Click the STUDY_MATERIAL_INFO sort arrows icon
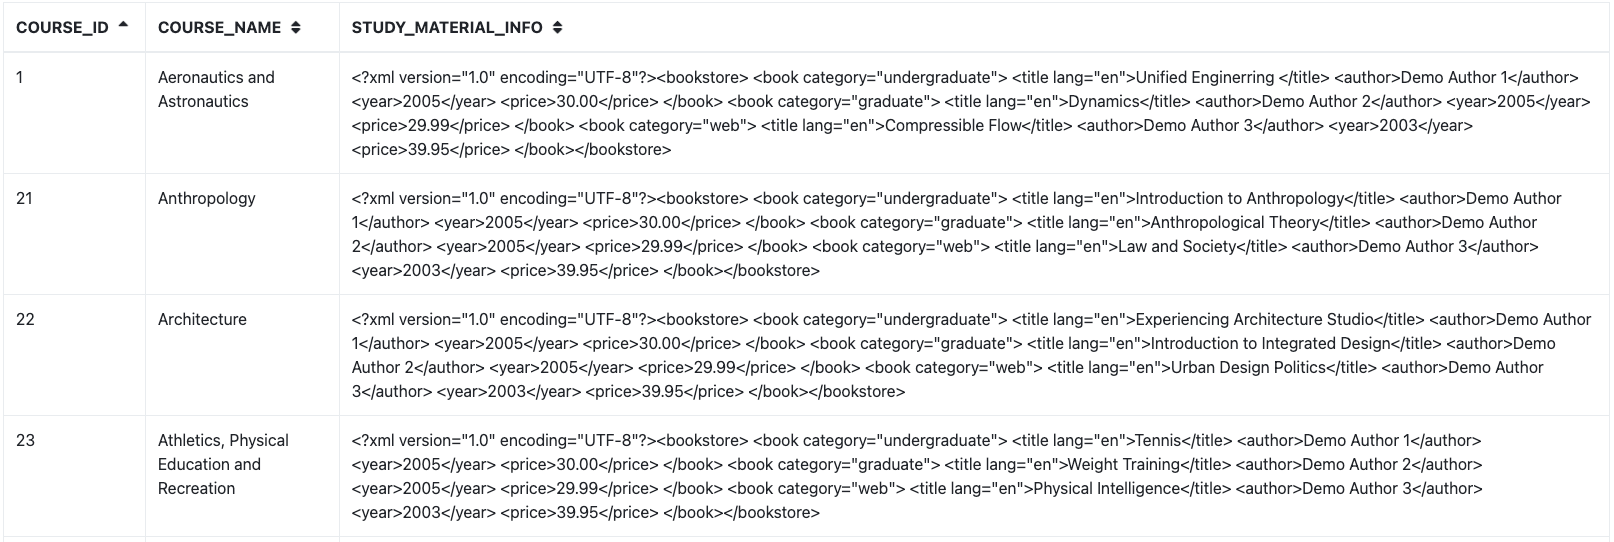The image size is (1614, 542). click(557, 28)
